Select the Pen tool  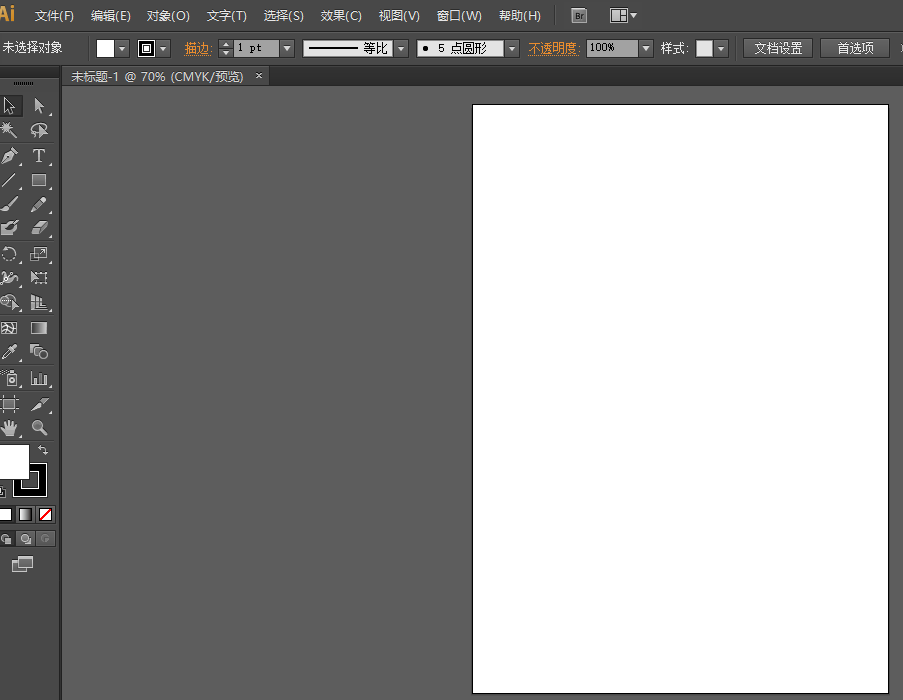coord(9,155)
